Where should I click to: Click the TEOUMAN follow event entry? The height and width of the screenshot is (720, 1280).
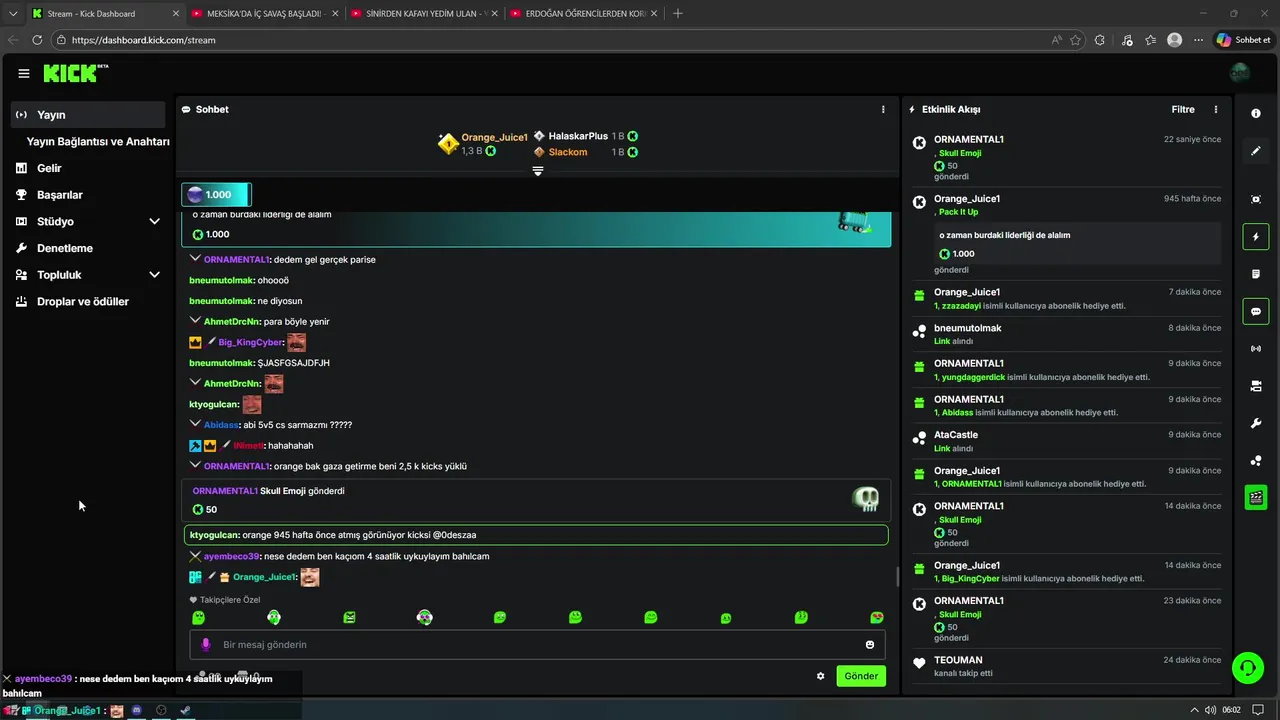pos(1066,666)
